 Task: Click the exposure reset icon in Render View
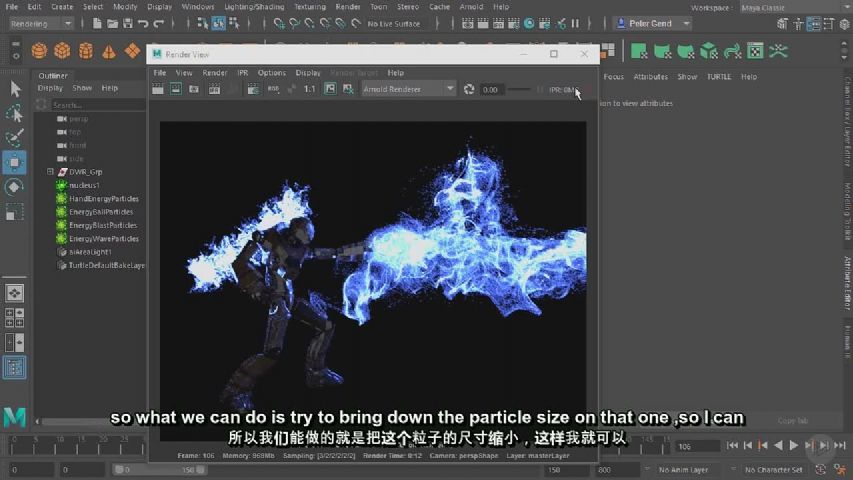(469, 89)
